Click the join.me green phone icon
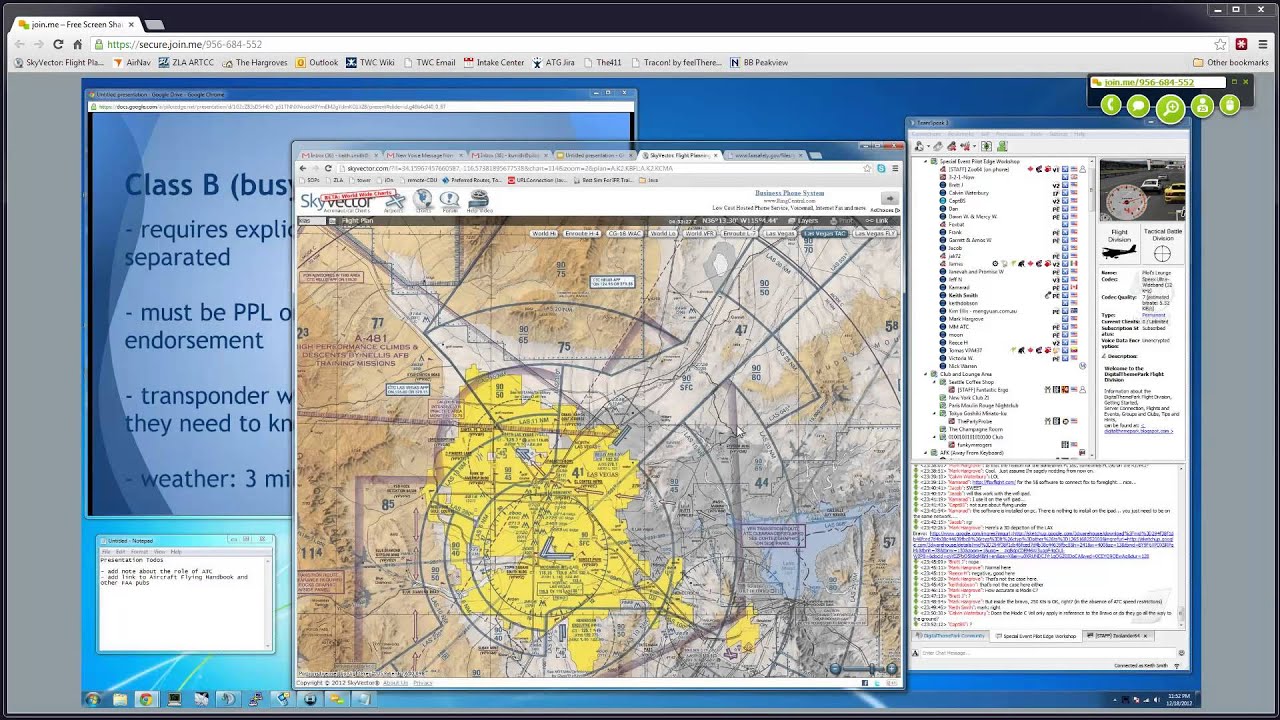 coord(1110,105)
